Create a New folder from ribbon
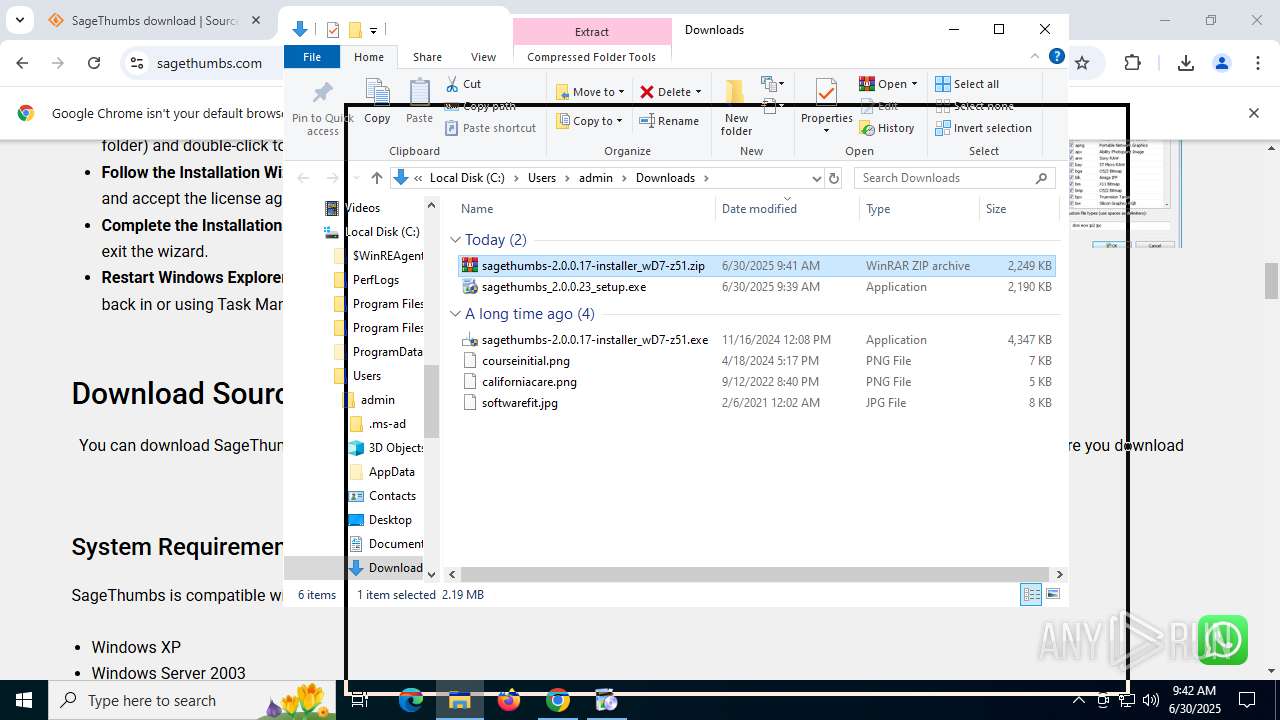1280x720 pixels. click(736, 108)
